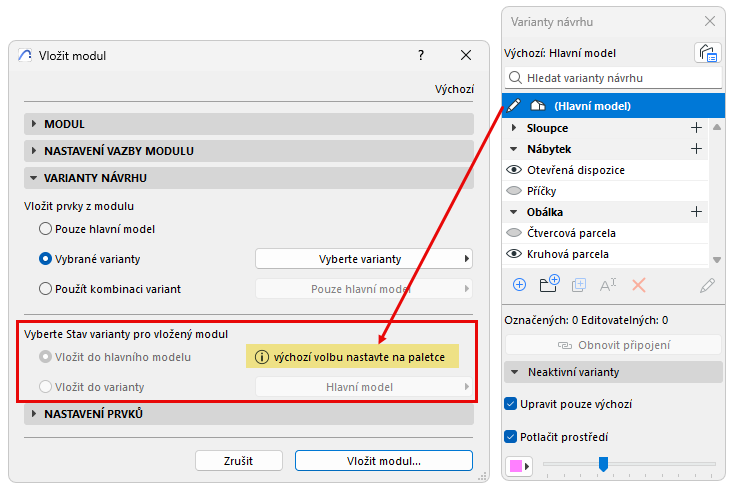
Task: Hide the Otevřená dispozice option
Action: pyautogui.click(x=514, y=170)
